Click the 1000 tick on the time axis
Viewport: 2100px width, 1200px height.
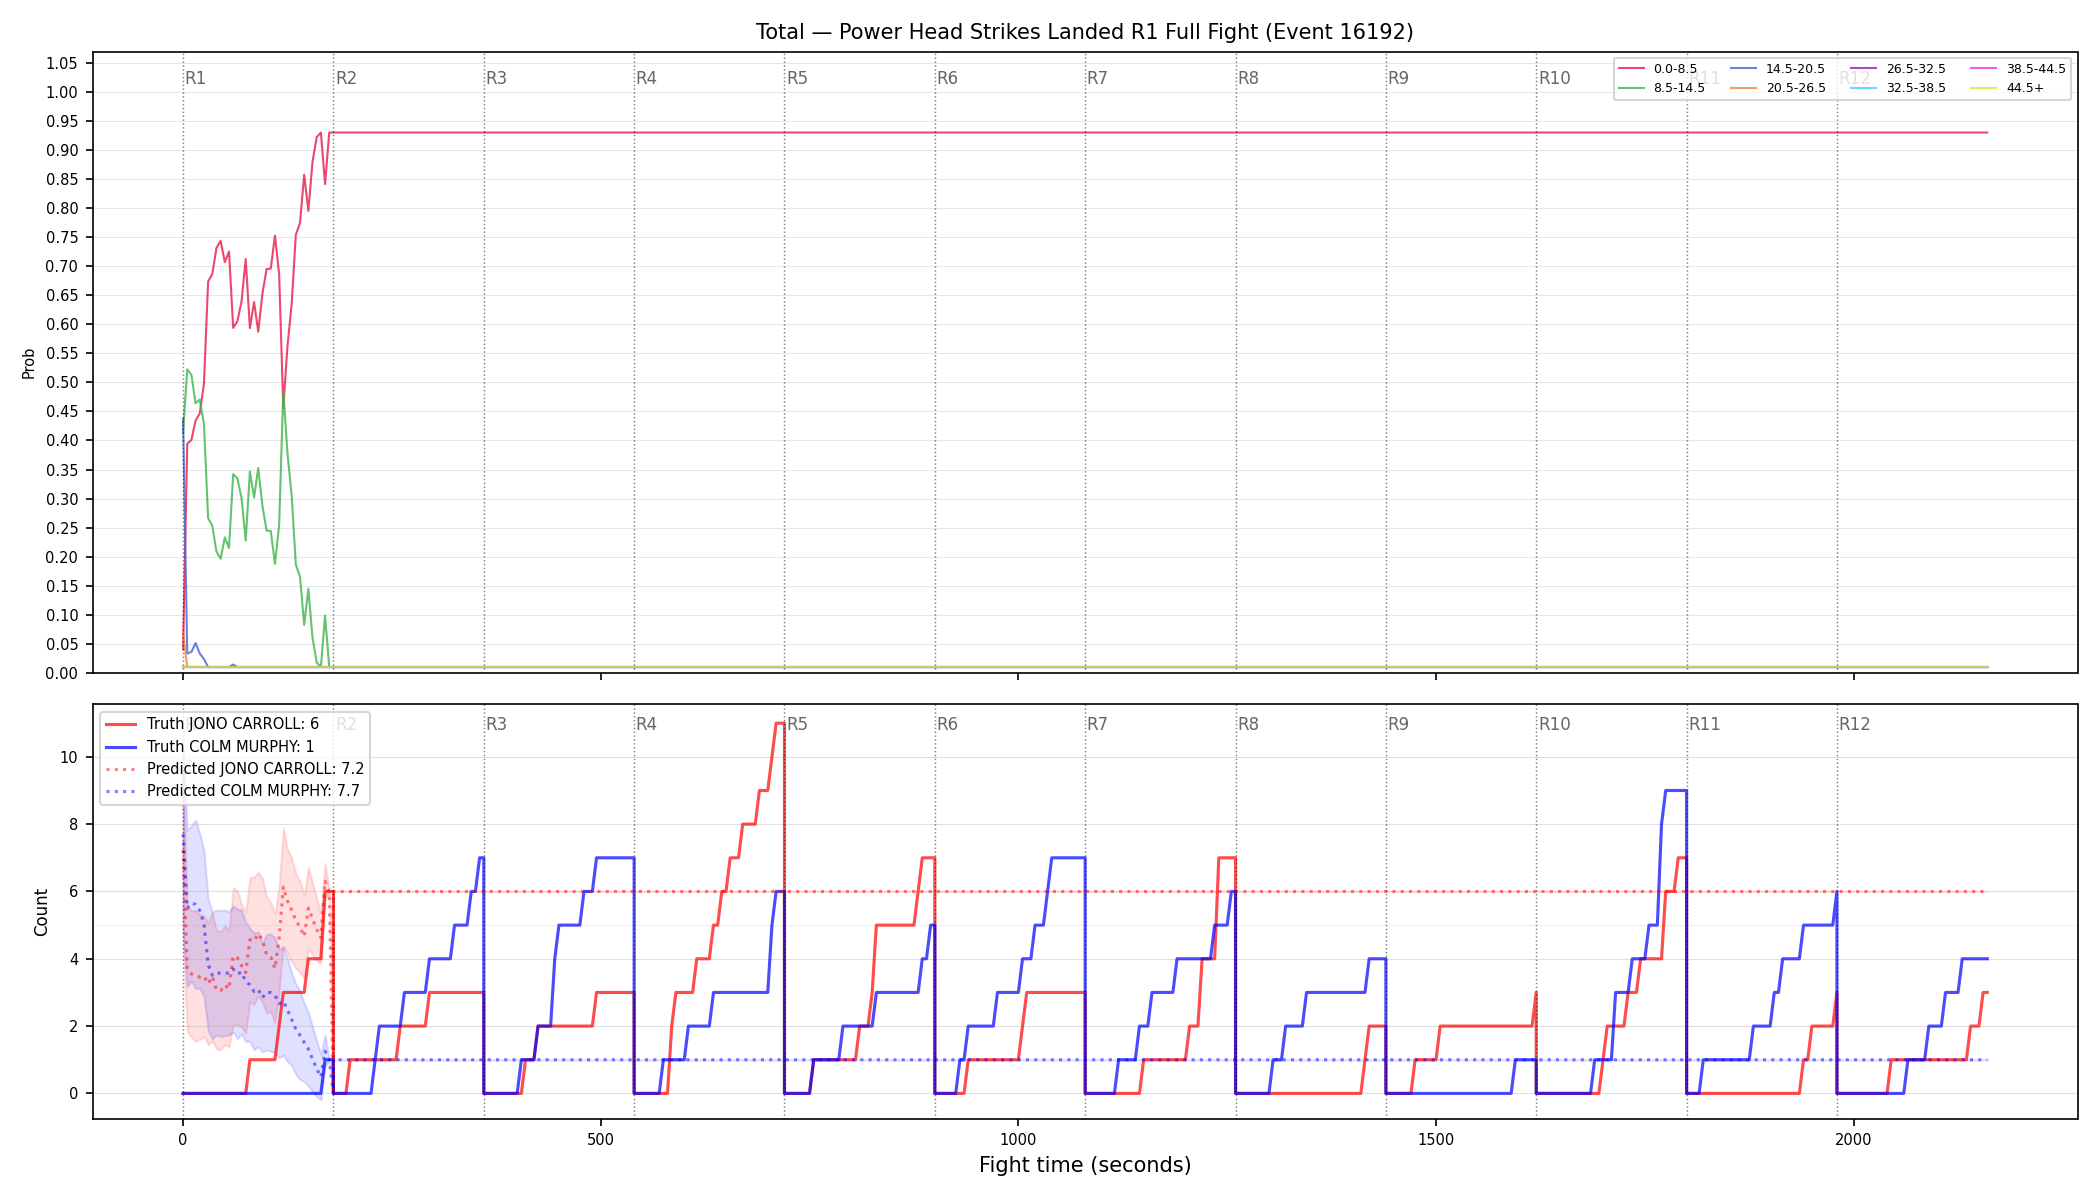click(1018, 1139)
